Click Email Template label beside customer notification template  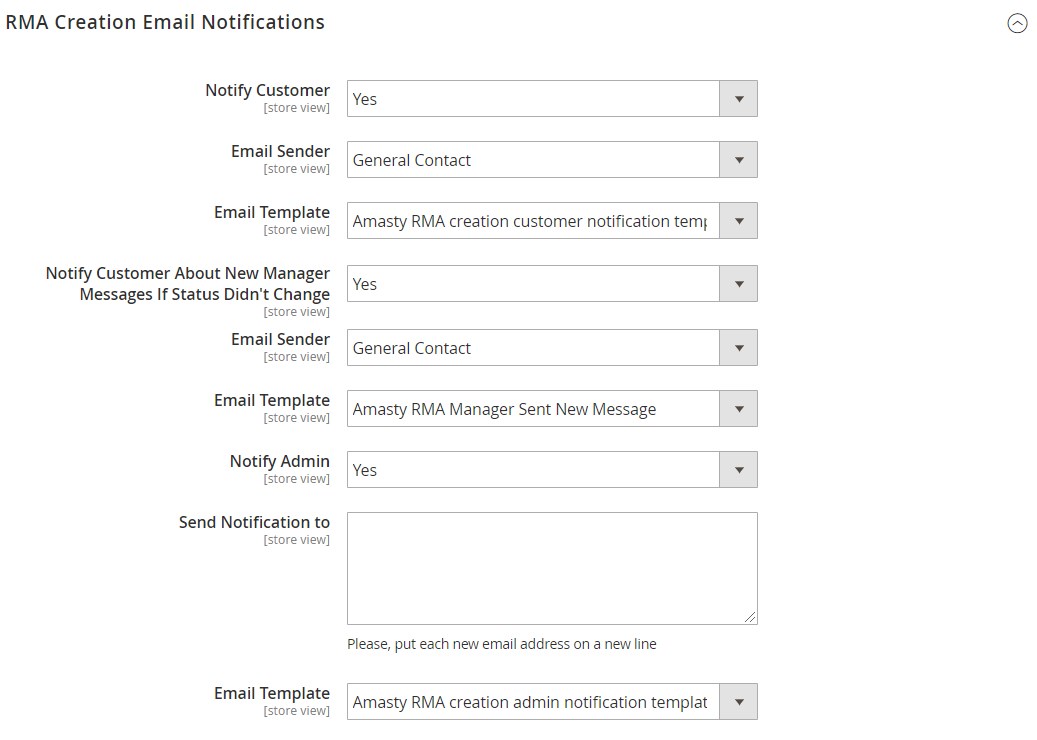(x=271, y=212)
